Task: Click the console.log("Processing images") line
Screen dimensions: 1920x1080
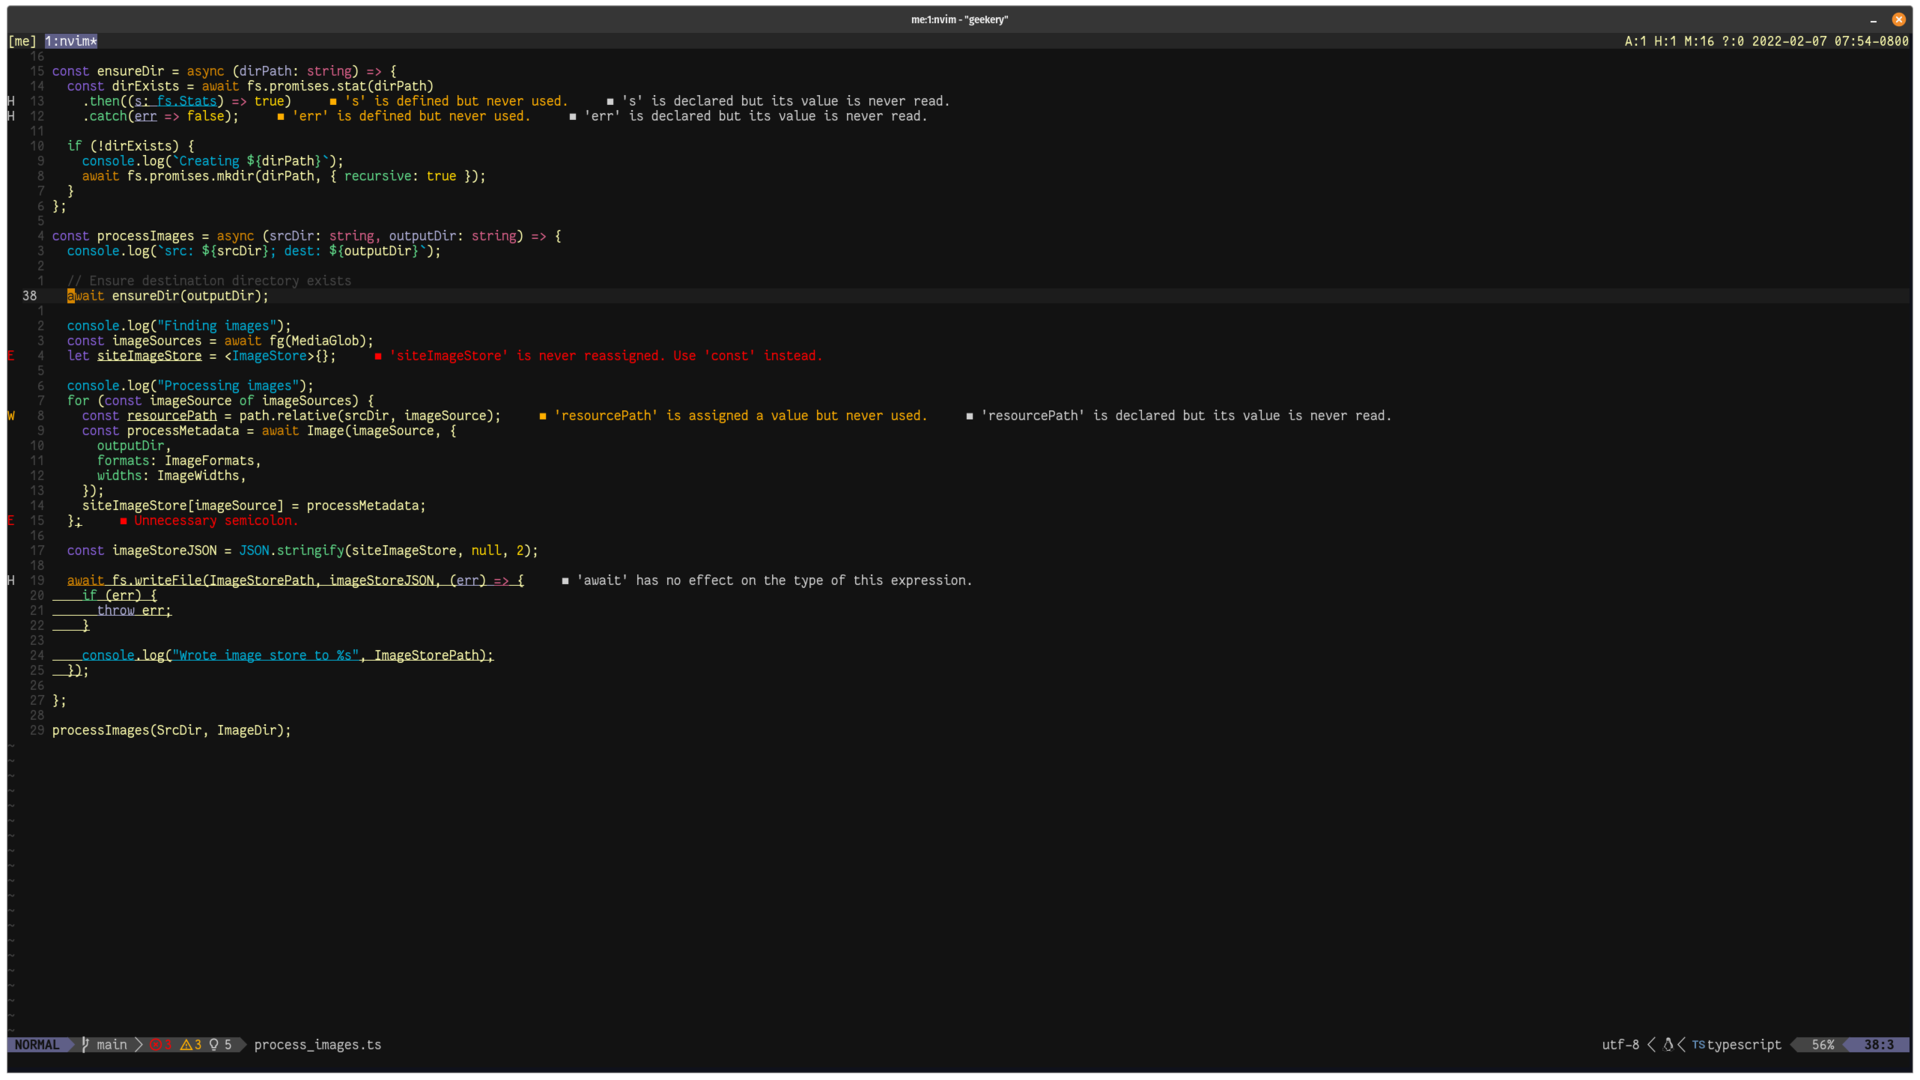Action: pos(190,386)
